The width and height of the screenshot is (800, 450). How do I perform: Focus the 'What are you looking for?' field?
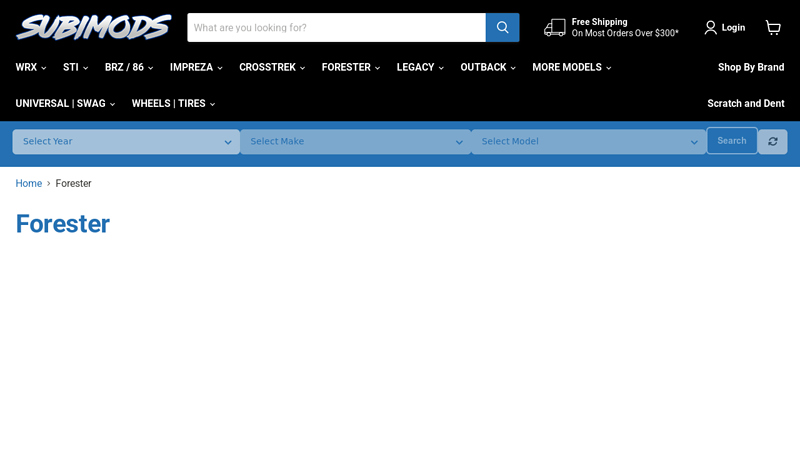click(336, 28)
